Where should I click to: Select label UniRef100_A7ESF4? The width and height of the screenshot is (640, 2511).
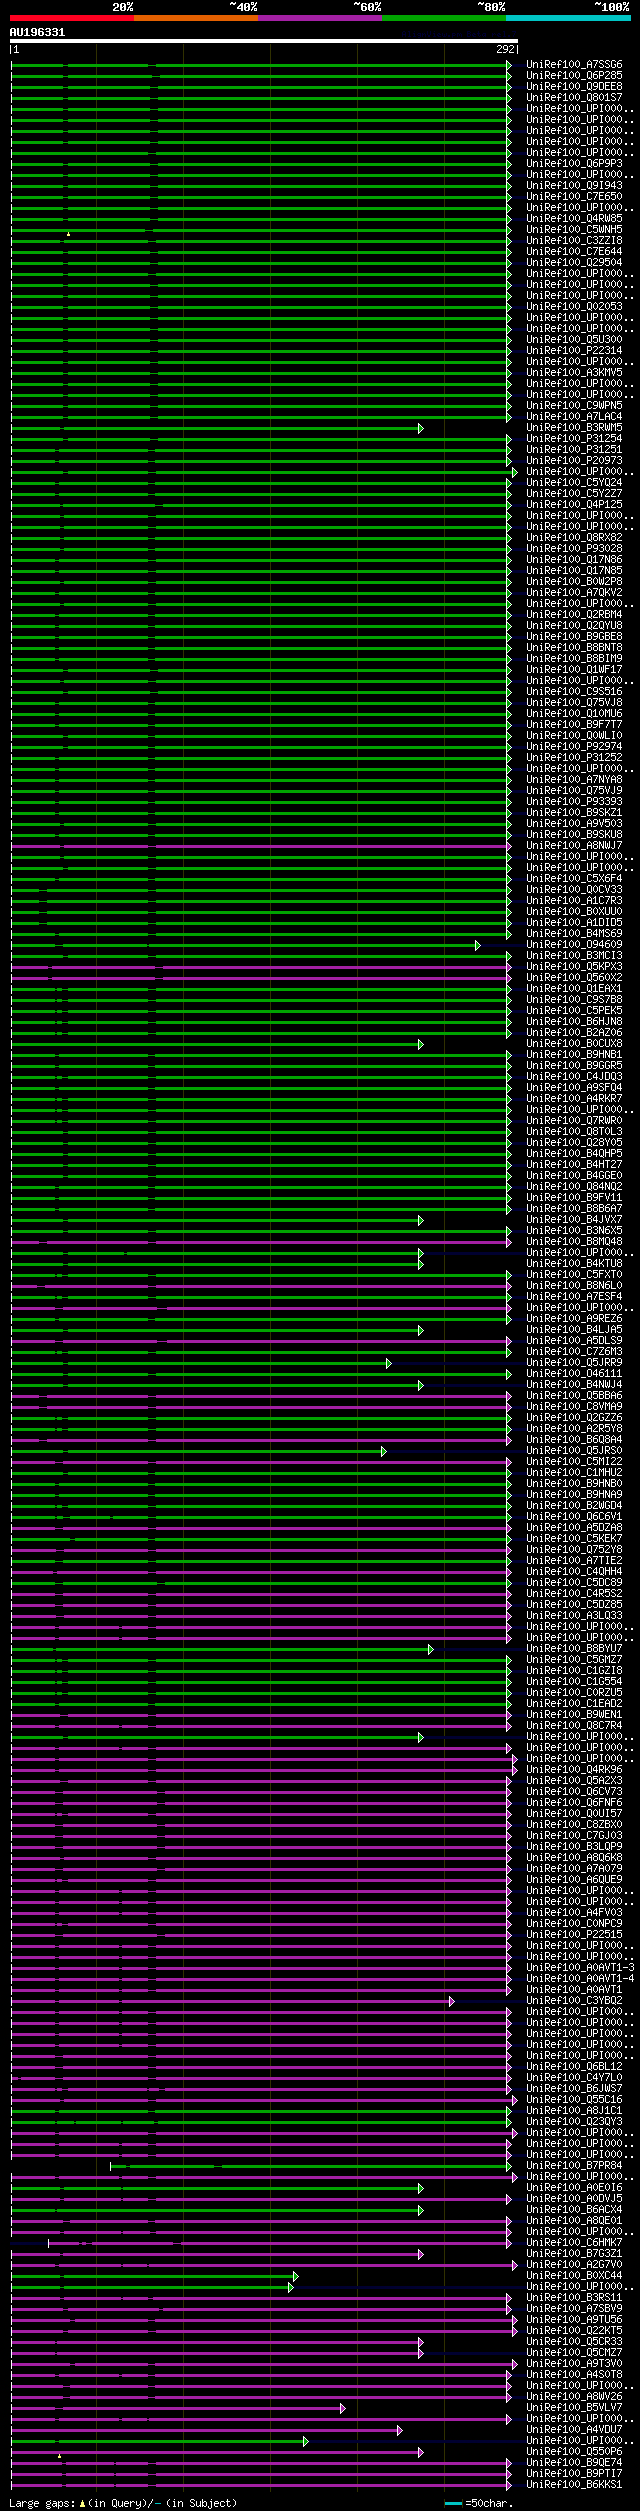click(574, 1297)
